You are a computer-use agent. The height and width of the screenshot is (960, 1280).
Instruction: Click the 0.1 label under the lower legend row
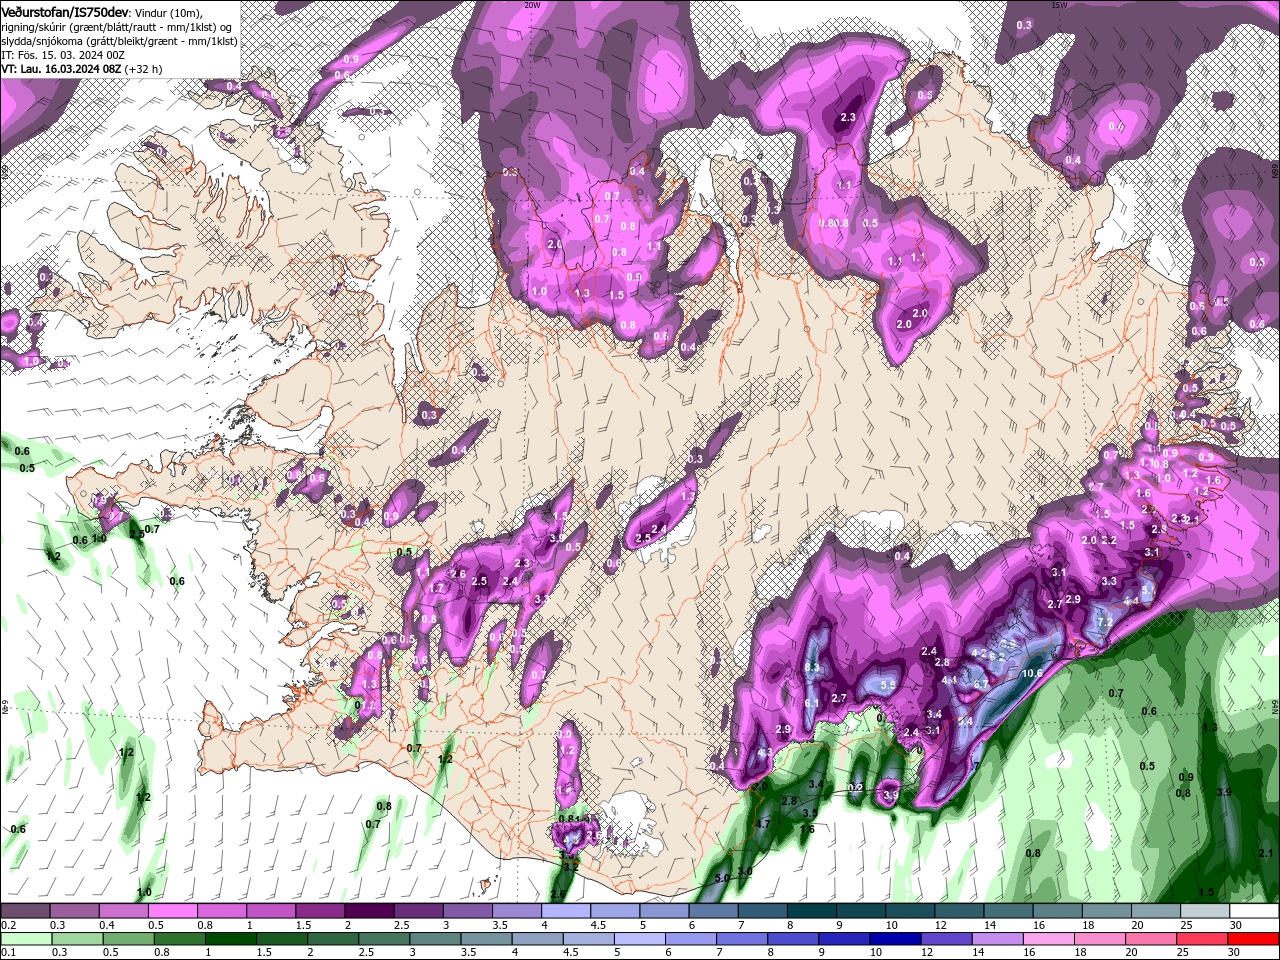click(x=8, y=952)
